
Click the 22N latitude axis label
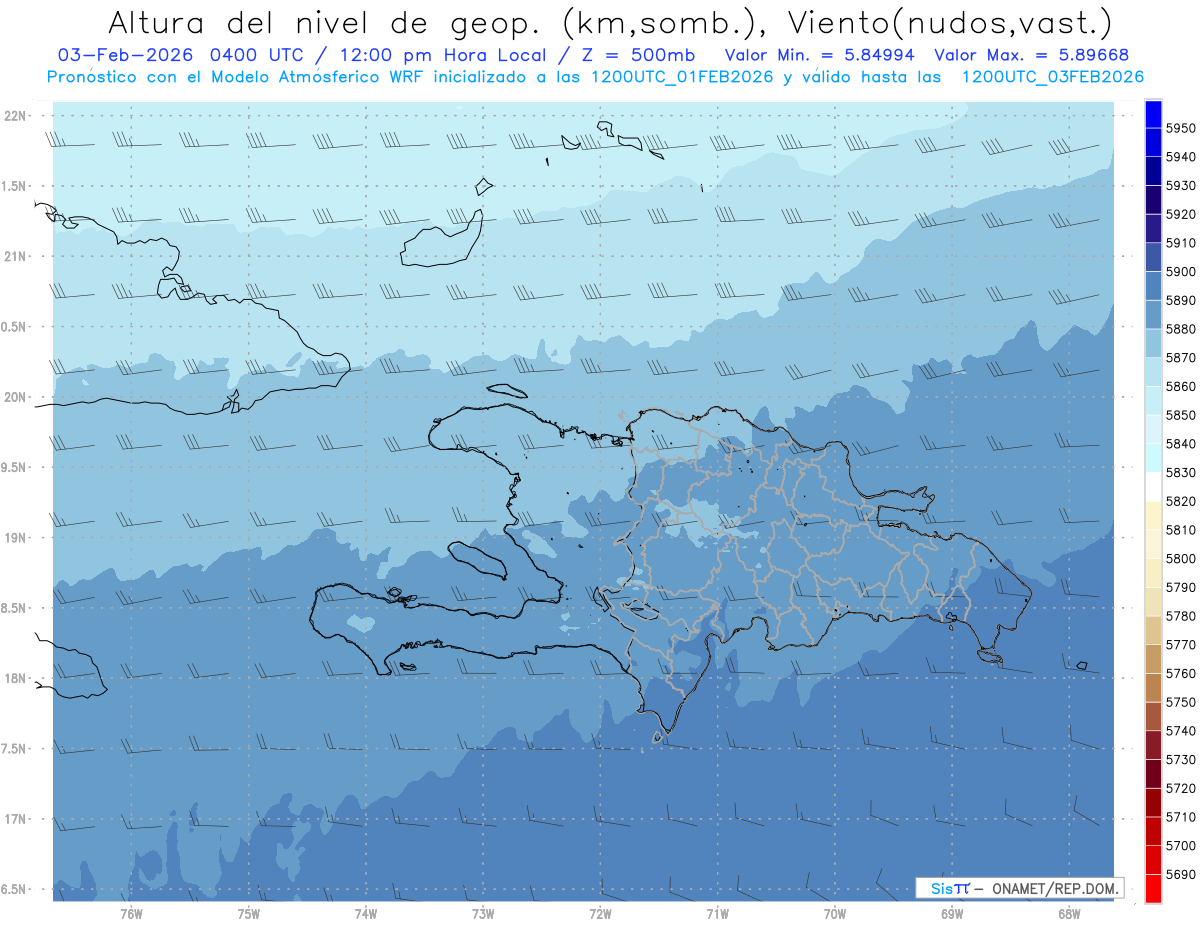16,115
